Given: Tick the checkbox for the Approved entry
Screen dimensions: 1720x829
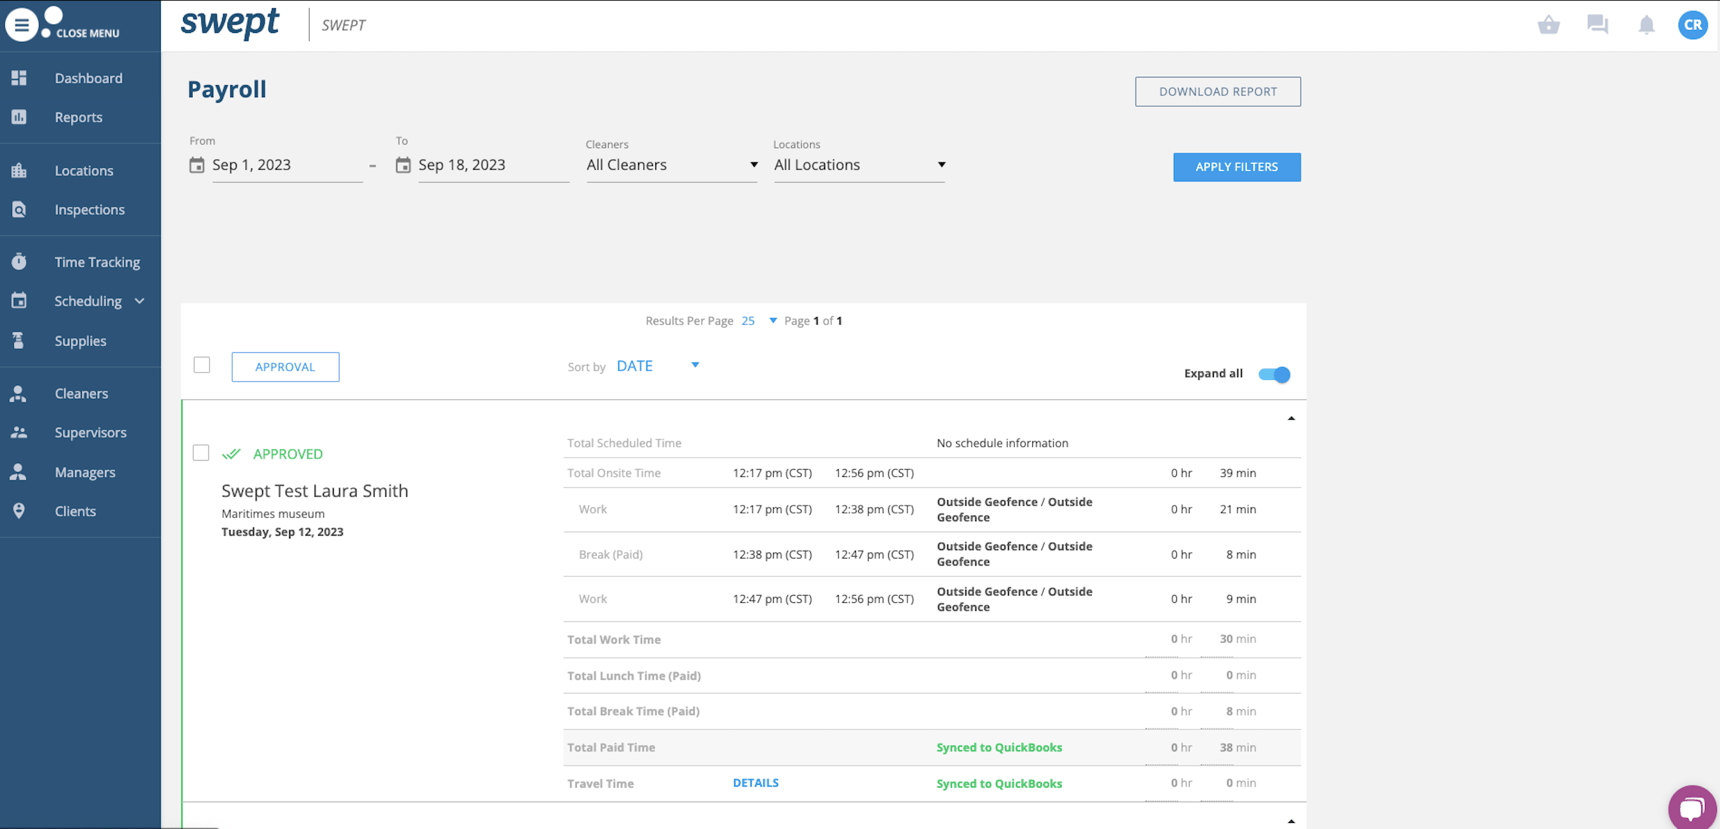Looking at the screenshot, I should [201, 453].
